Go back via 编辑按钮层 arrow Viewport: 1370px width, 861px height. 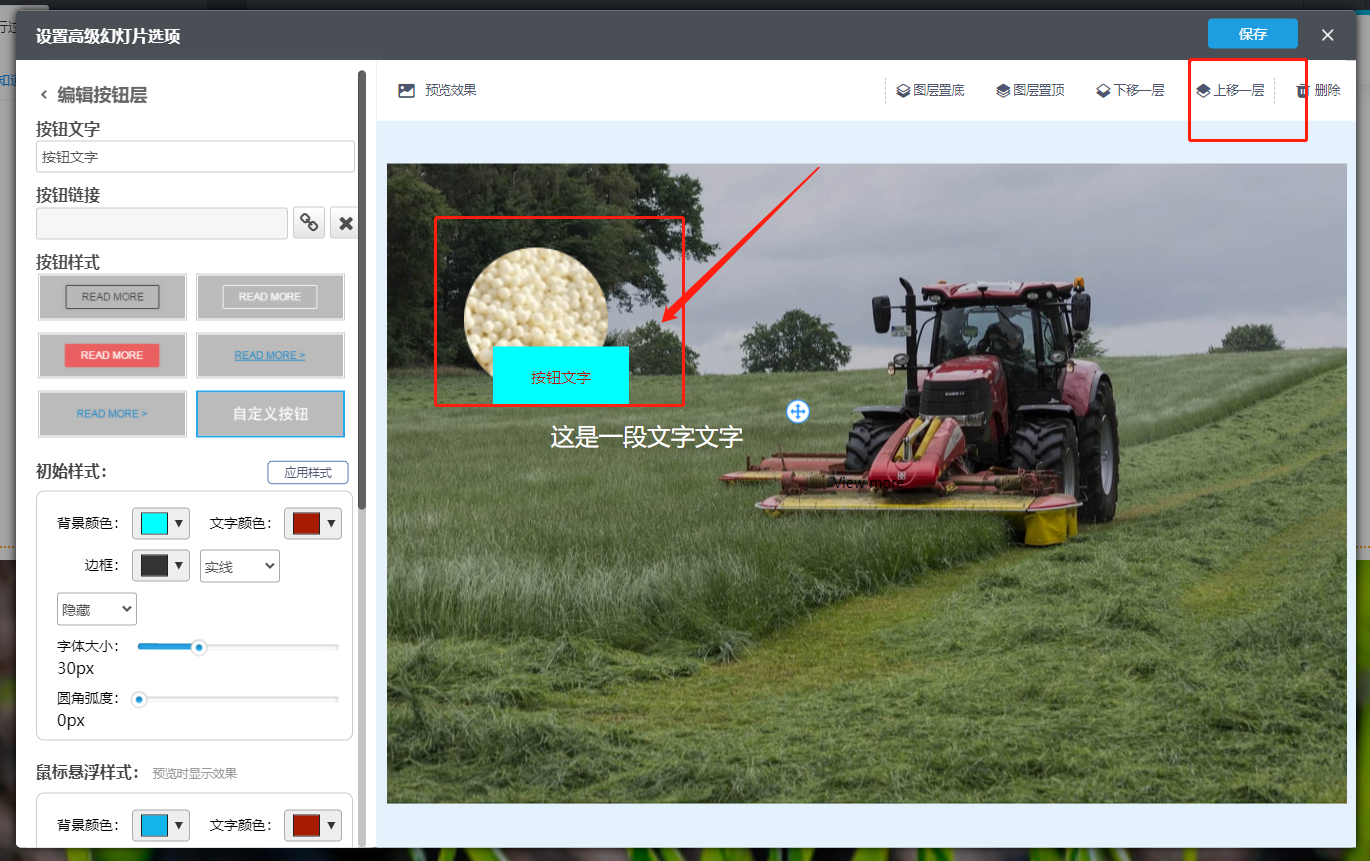43,95
